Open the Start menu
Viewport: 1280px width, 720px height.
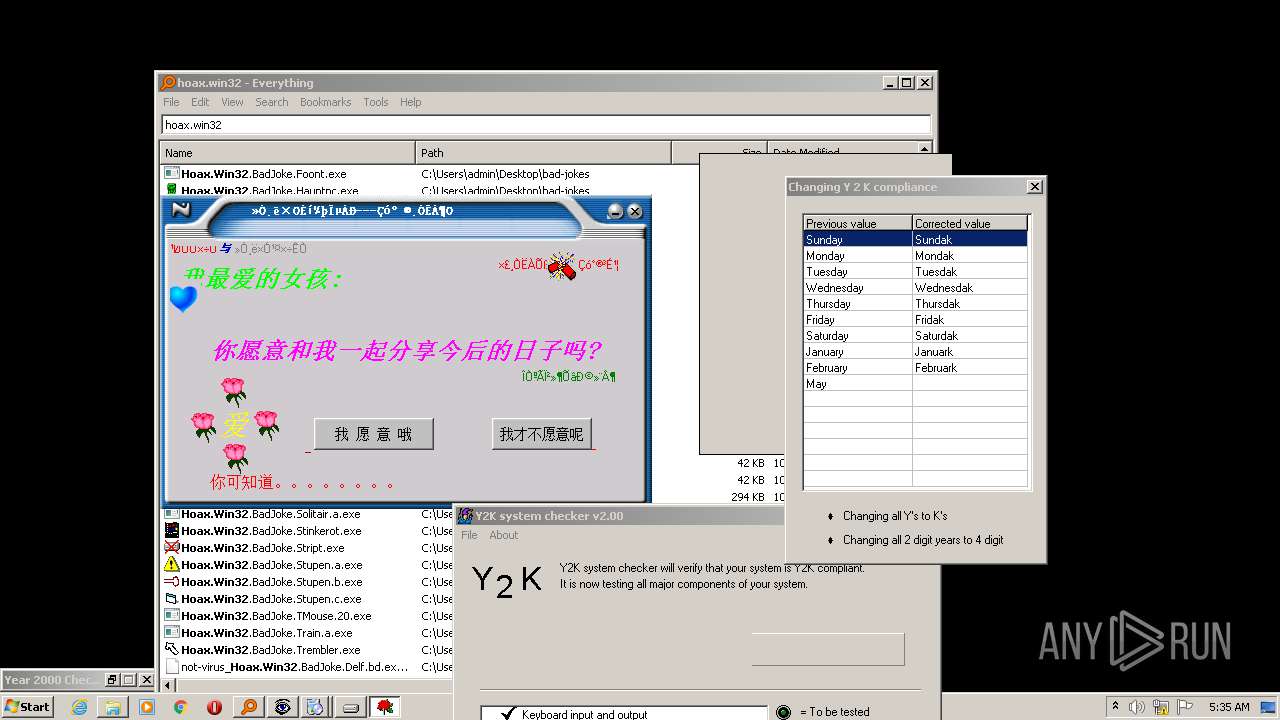click(x=27, y=707)
